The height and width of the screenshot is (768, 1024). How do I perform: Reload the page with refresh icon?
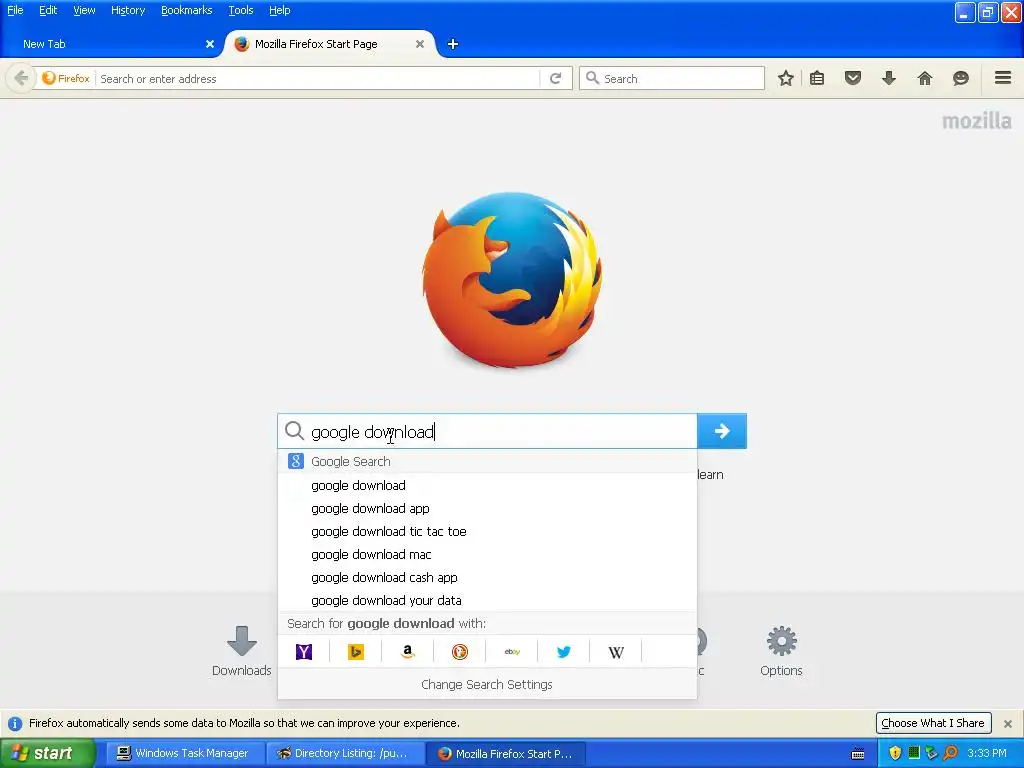coord(556,78)
